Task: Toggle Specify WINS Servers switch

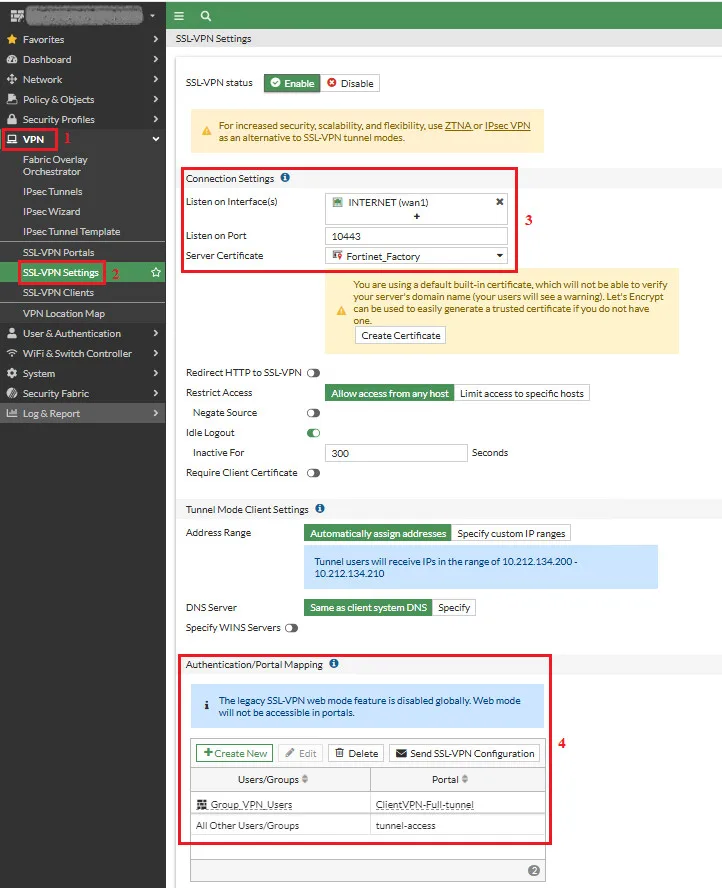Action: pyautogui.click(x=292, y=628)
